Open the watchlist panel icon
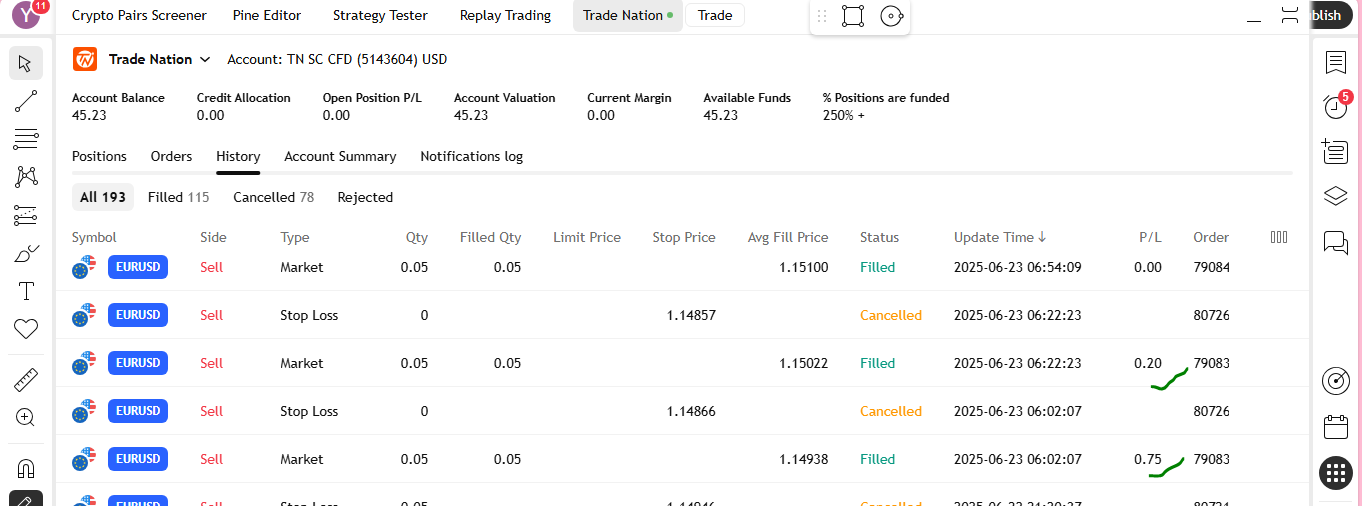Image resolution: width=1362 pixels, height=506 pixels. point(1335,63)
